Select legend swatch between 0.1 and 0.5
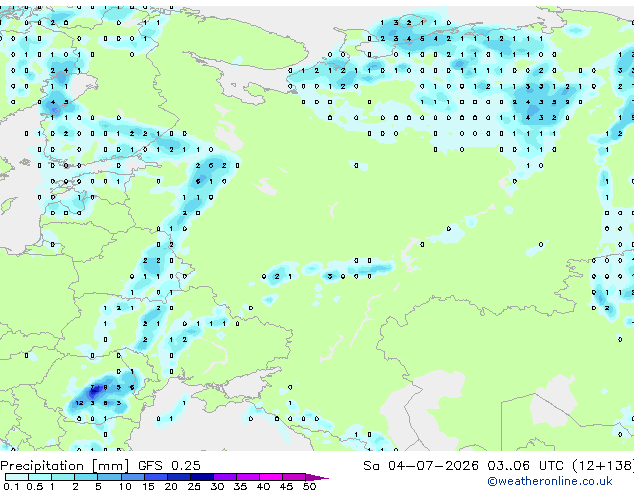The image size is (634, 490). pyautogui.click(x=17, y=477)
